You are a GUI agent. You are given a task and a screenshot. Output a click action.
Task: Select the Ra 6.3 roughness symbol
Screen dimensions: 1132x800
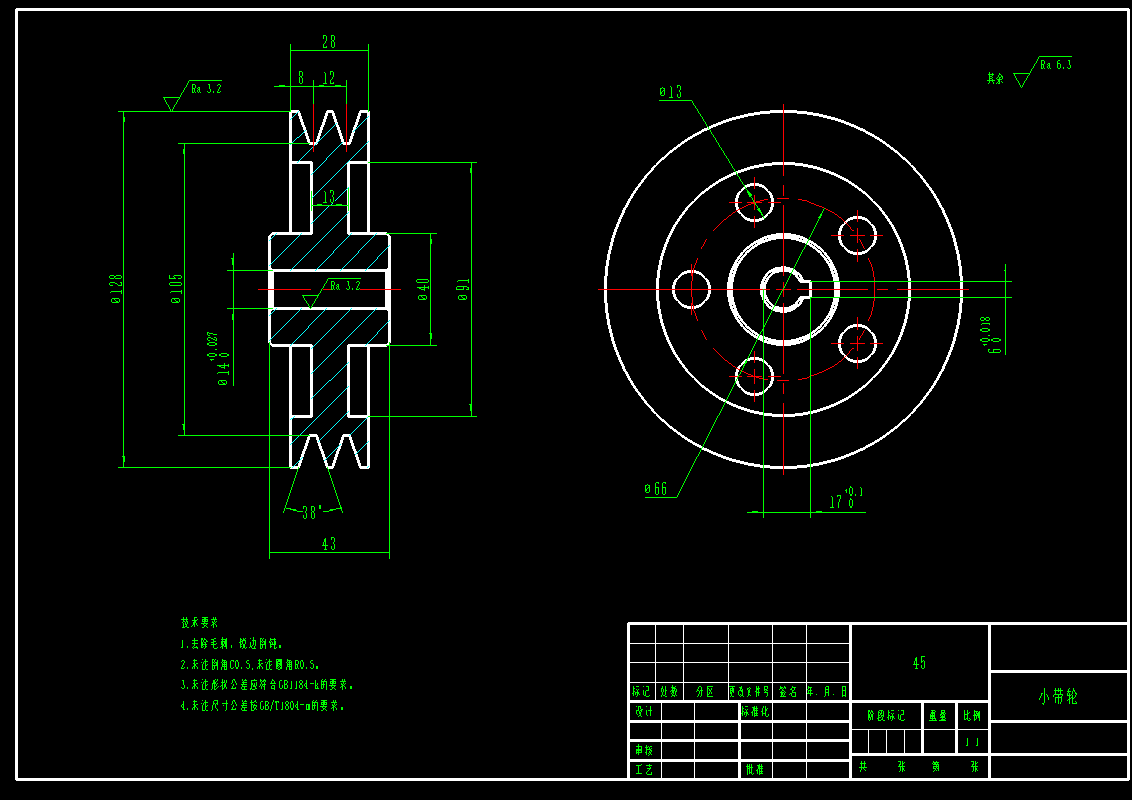[1043, 71]
